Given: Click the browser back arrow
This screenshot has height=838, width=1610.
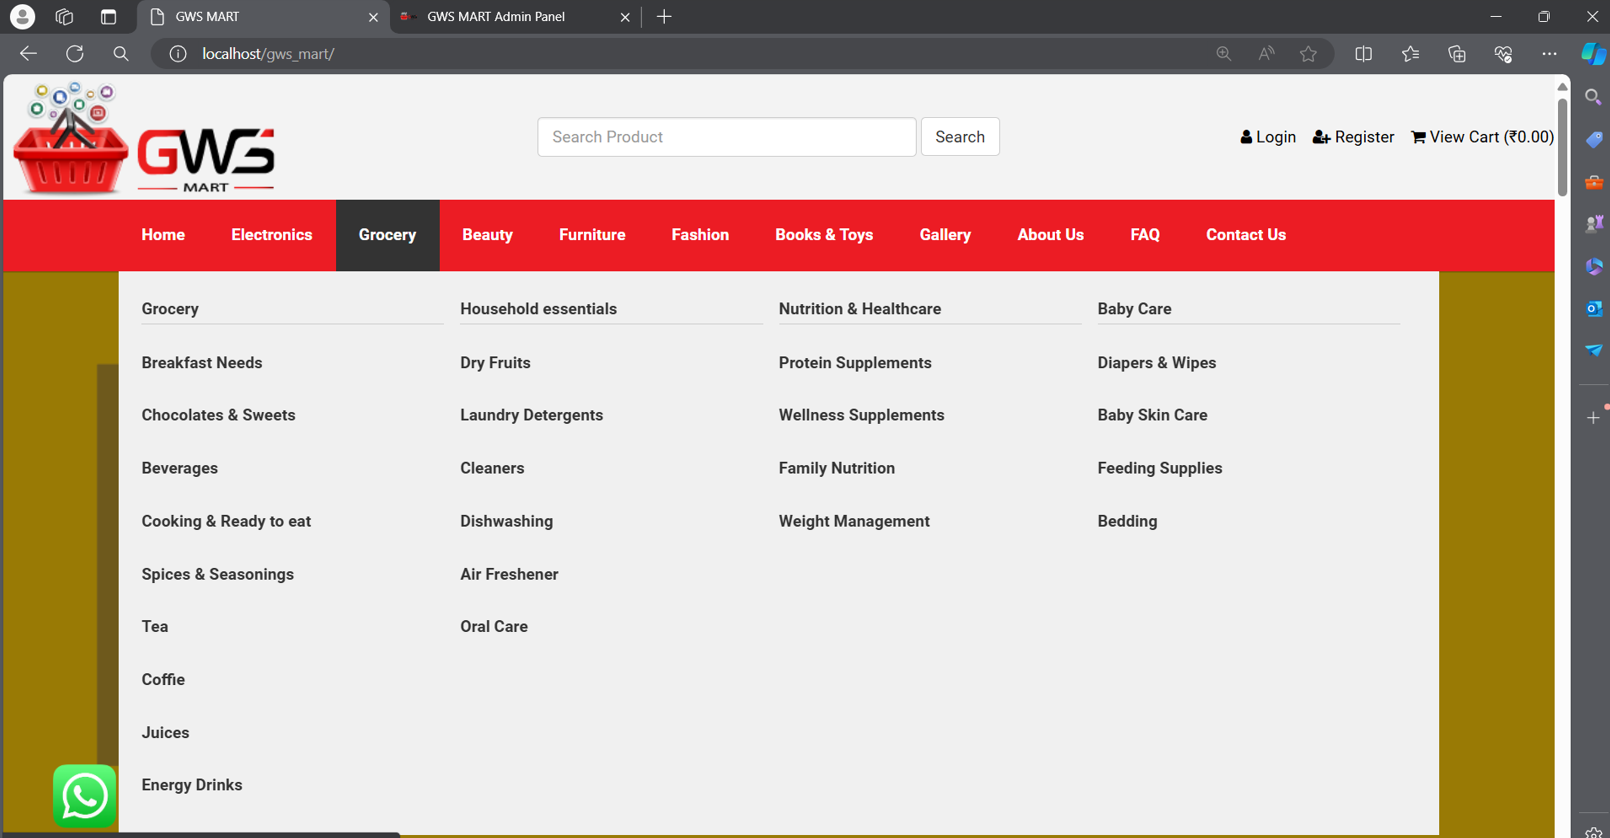Looking at the screenshot, I should pyautogui.click(x=28, y=54).
